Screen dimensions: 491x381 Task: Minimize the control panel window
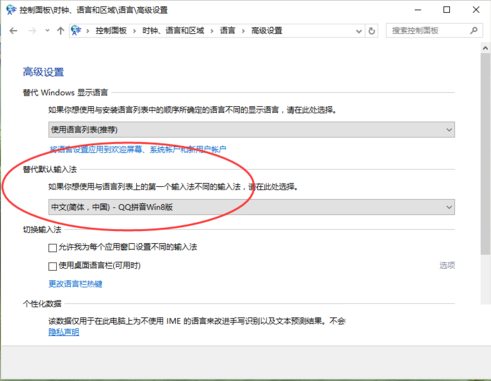[418, 10]
